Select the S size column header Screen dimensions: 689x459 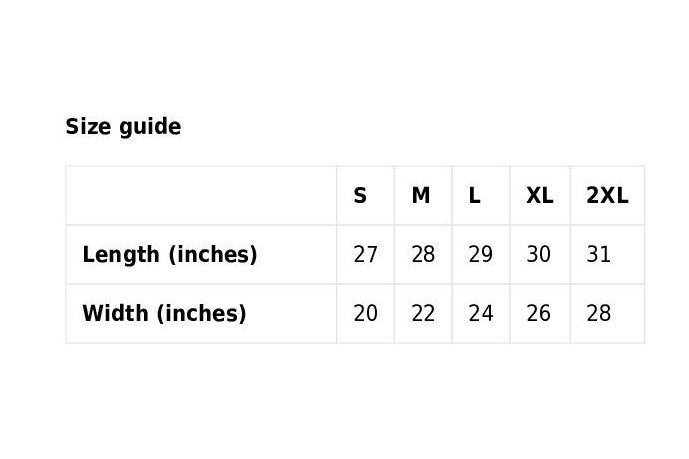click(x=360, y=196)
